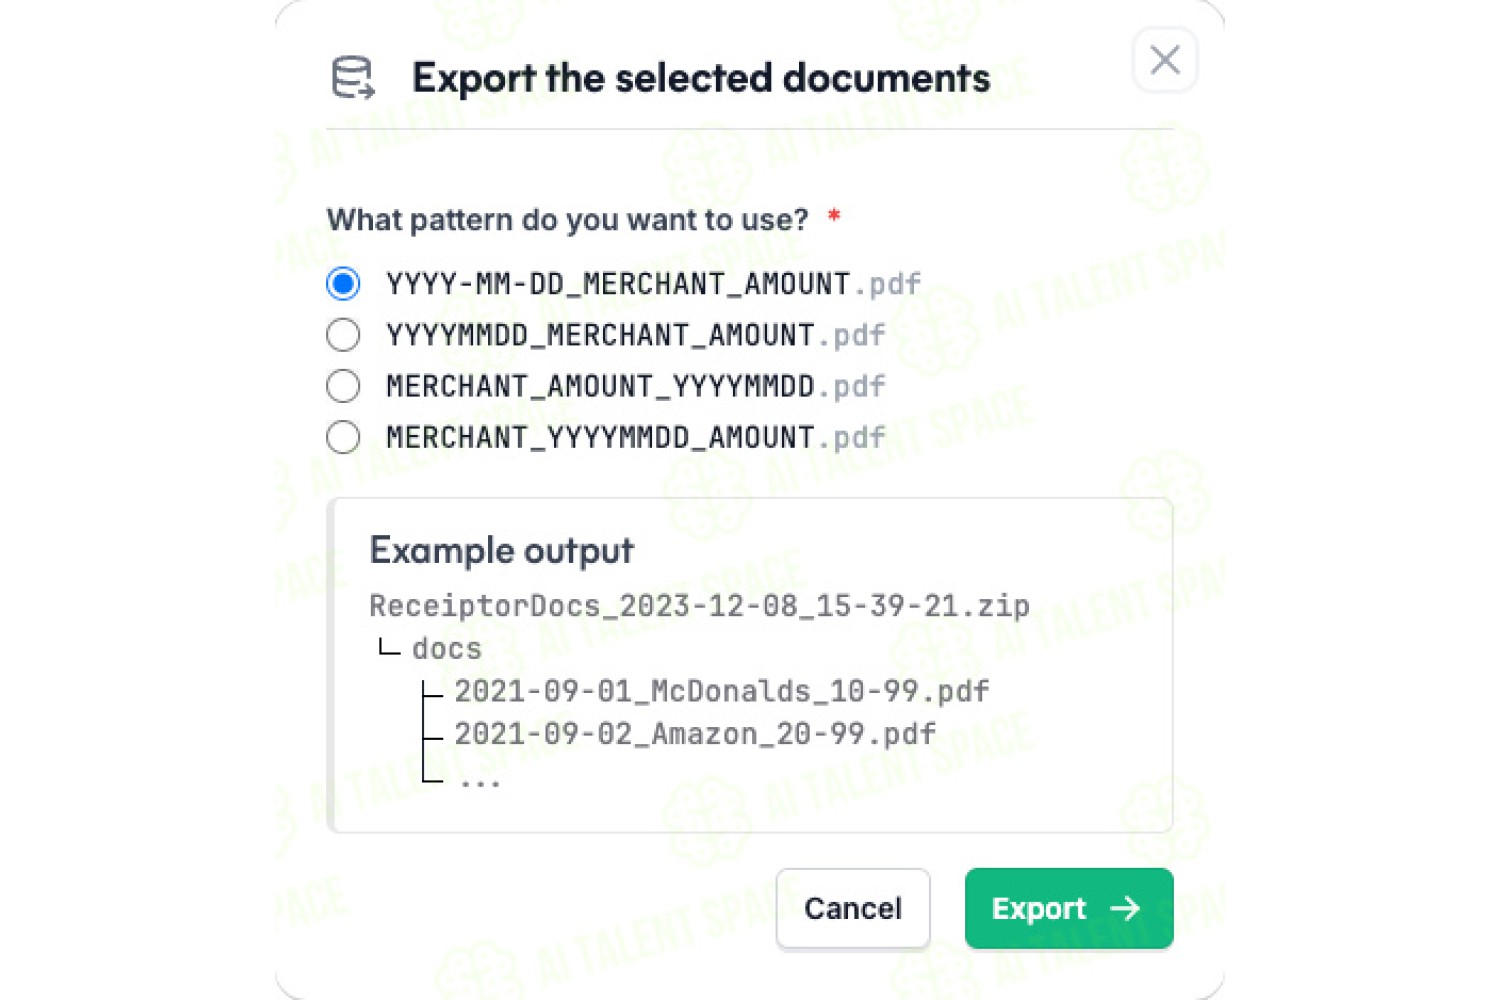Click the ReceiptorDocs zip file name
The image size is (1500, 1000).
[699, 606]
